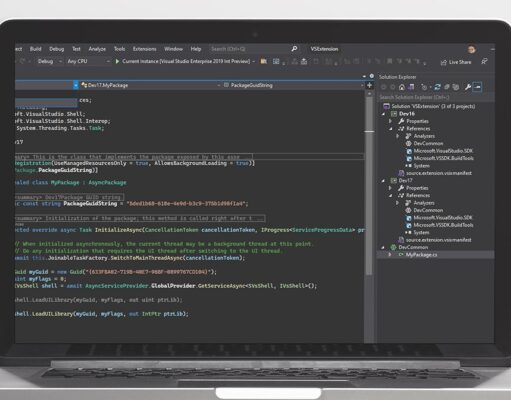Viewport: 511px width, 400px height.
Task: Open the project navigation dropdown blue arrow
Action: 76,85
